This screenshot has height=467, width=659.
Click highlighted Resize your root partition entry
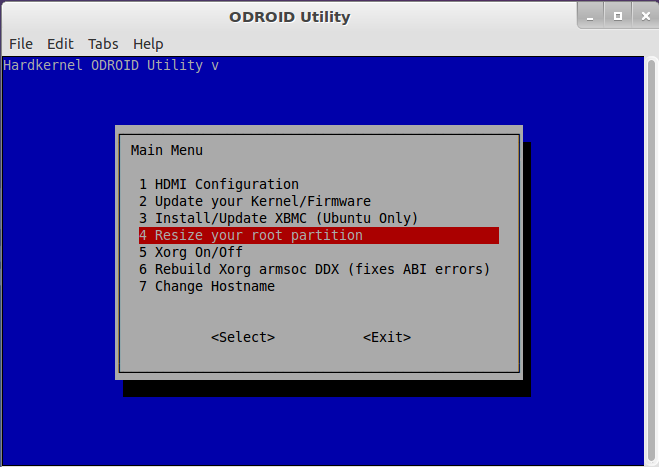[319, 235]
